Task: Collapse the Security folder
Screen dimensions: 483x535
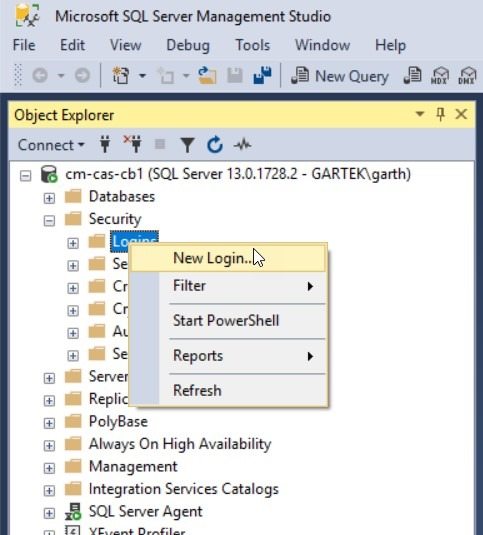Action: (49, 221)
